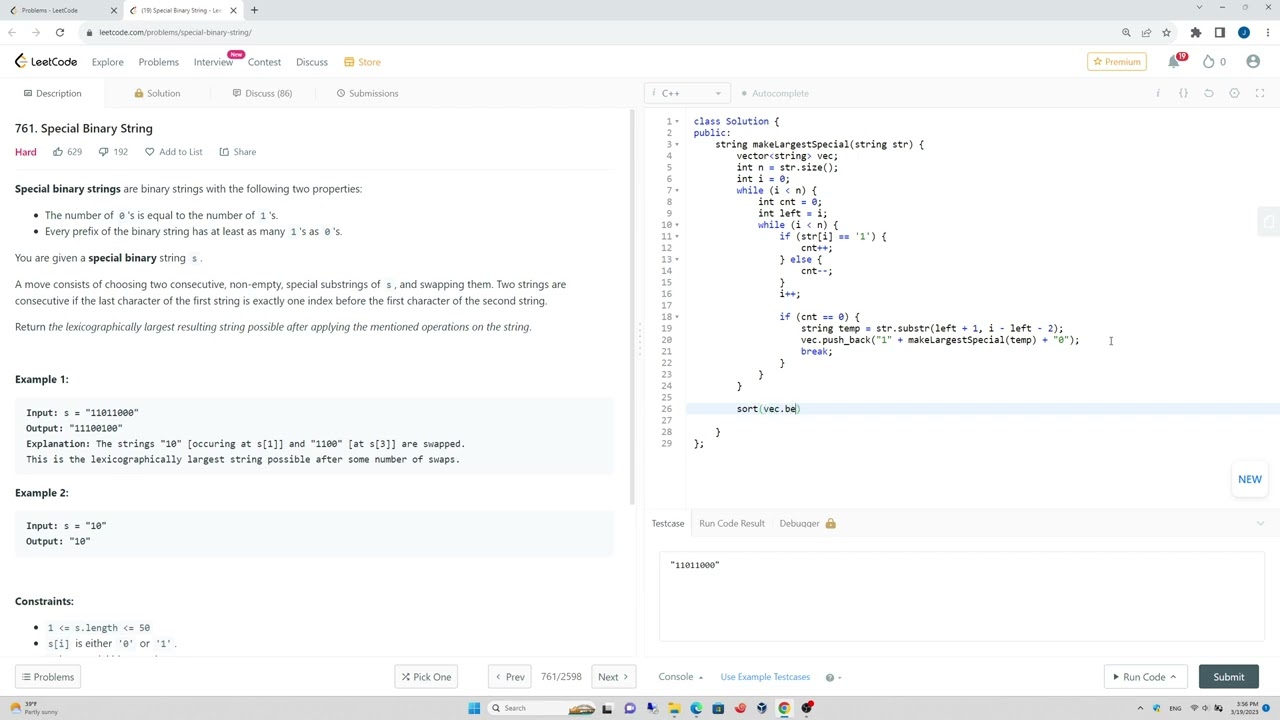
Task: Show hidden system tray icons
Action: pos(1141,708)
